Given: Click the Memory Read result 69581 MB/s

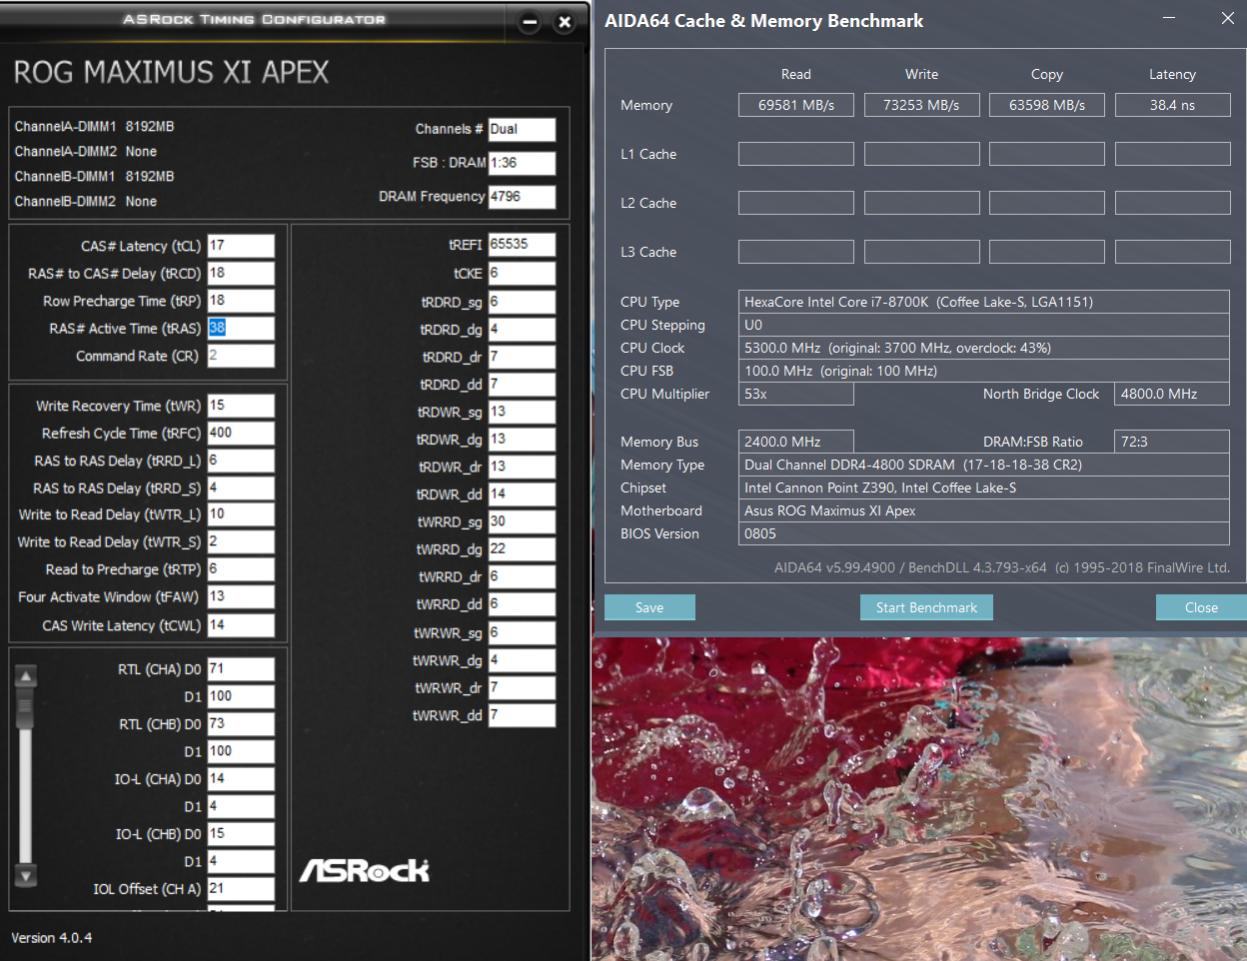Looking at the screenshot, I should pos(796,105).
